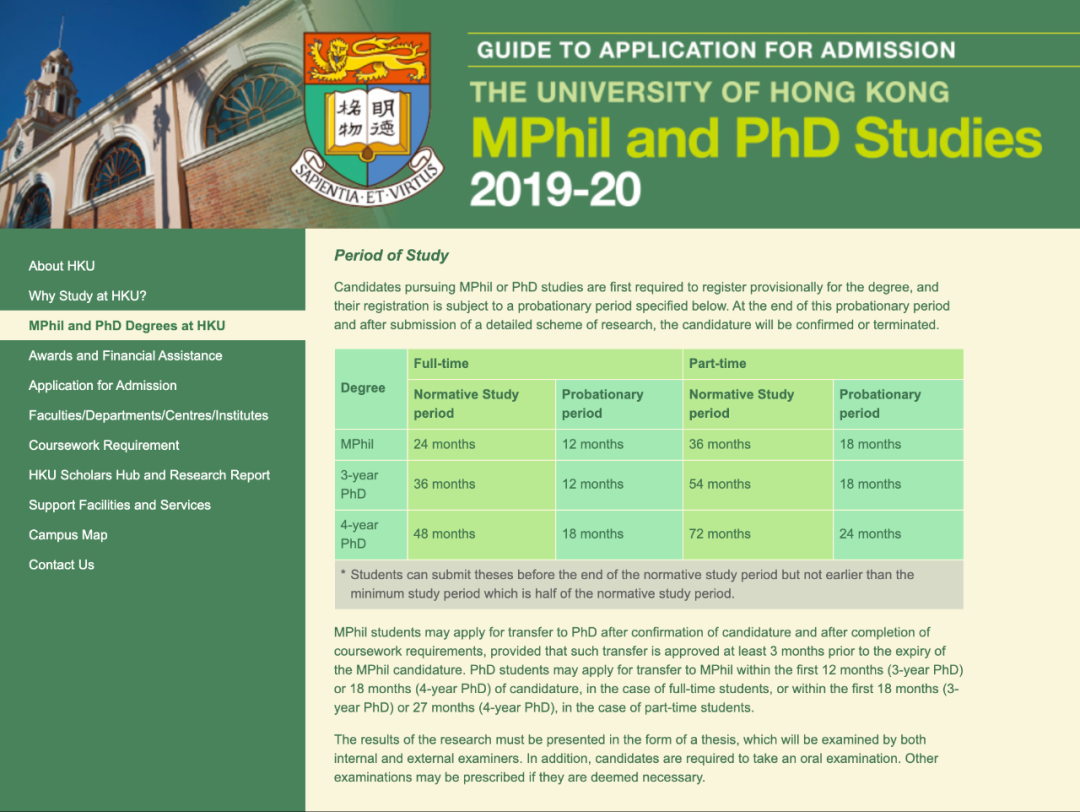Click the MPhil row label
This screenshot has width=1080, height=812.
pyautogui.click(x=371, y=445)
